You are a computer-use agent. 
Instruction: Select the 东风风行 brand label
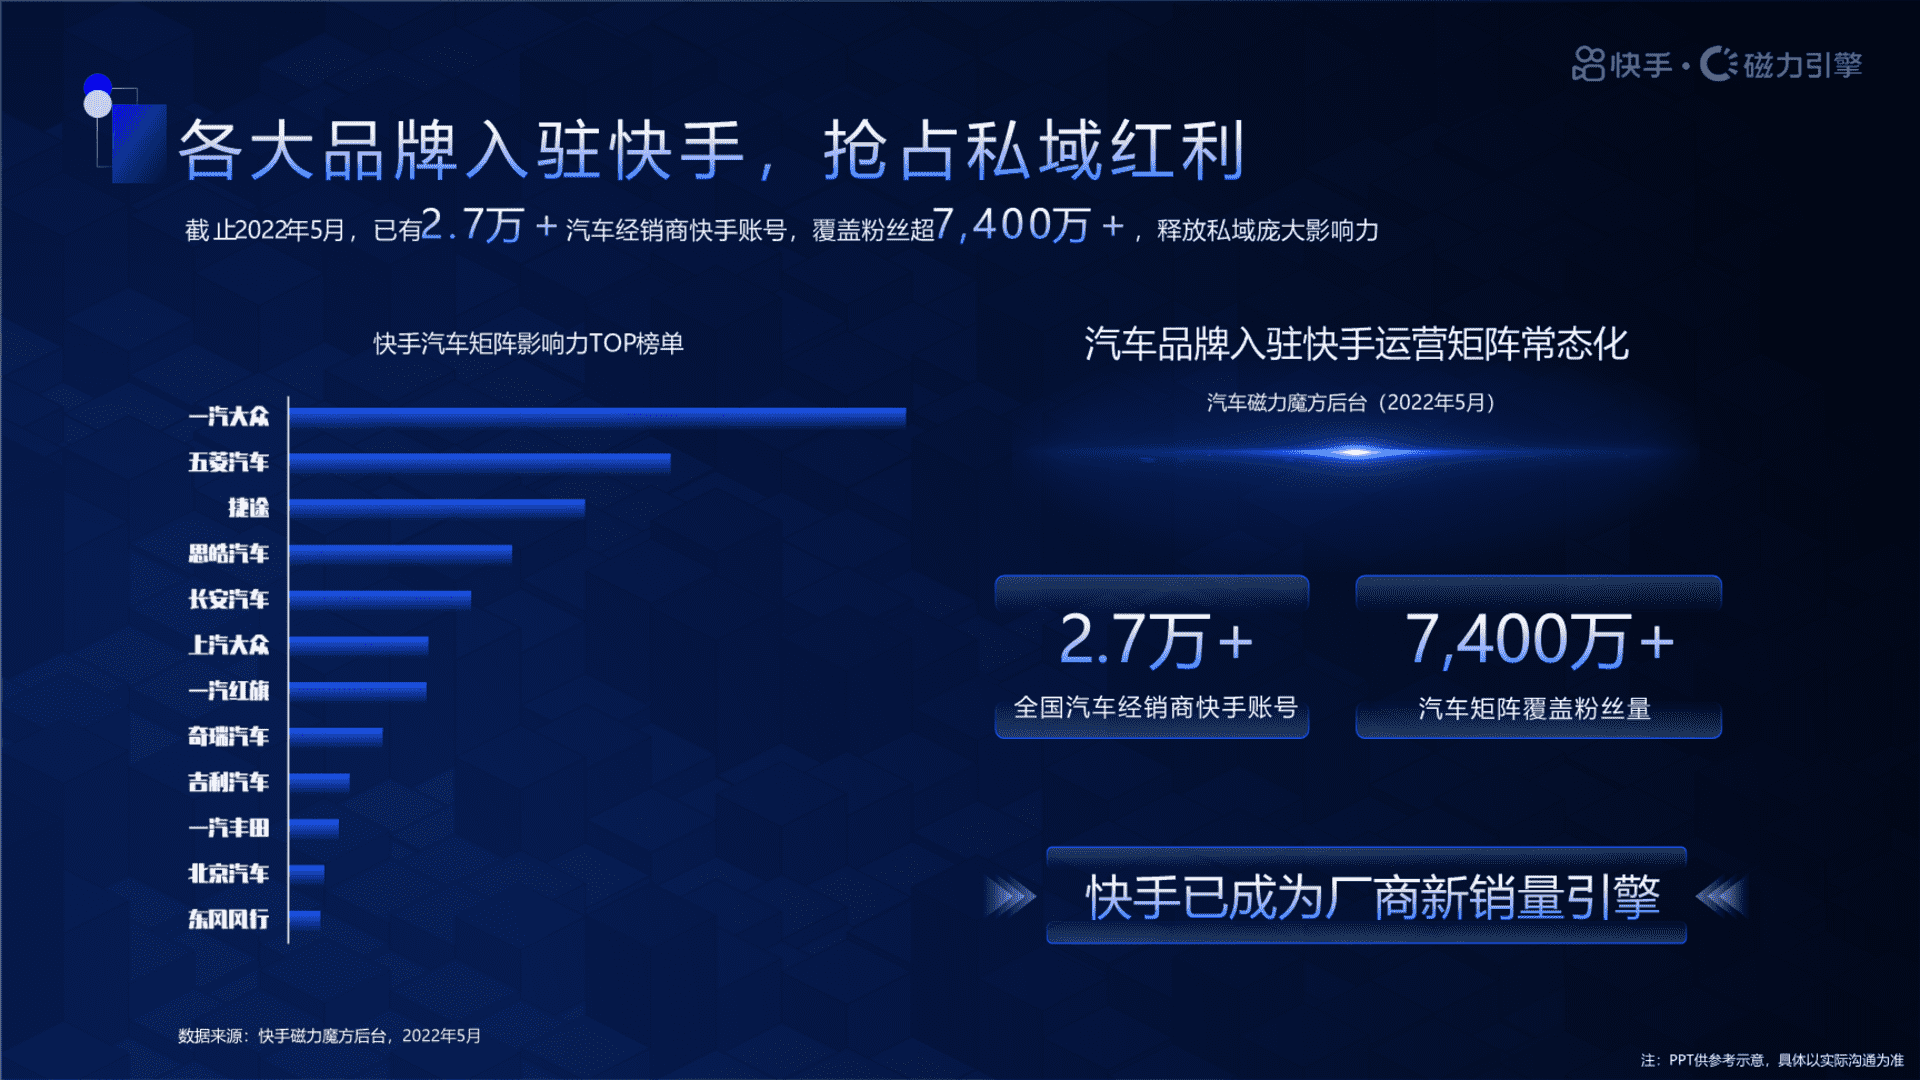pyautogui.click(x=229, y=919)
